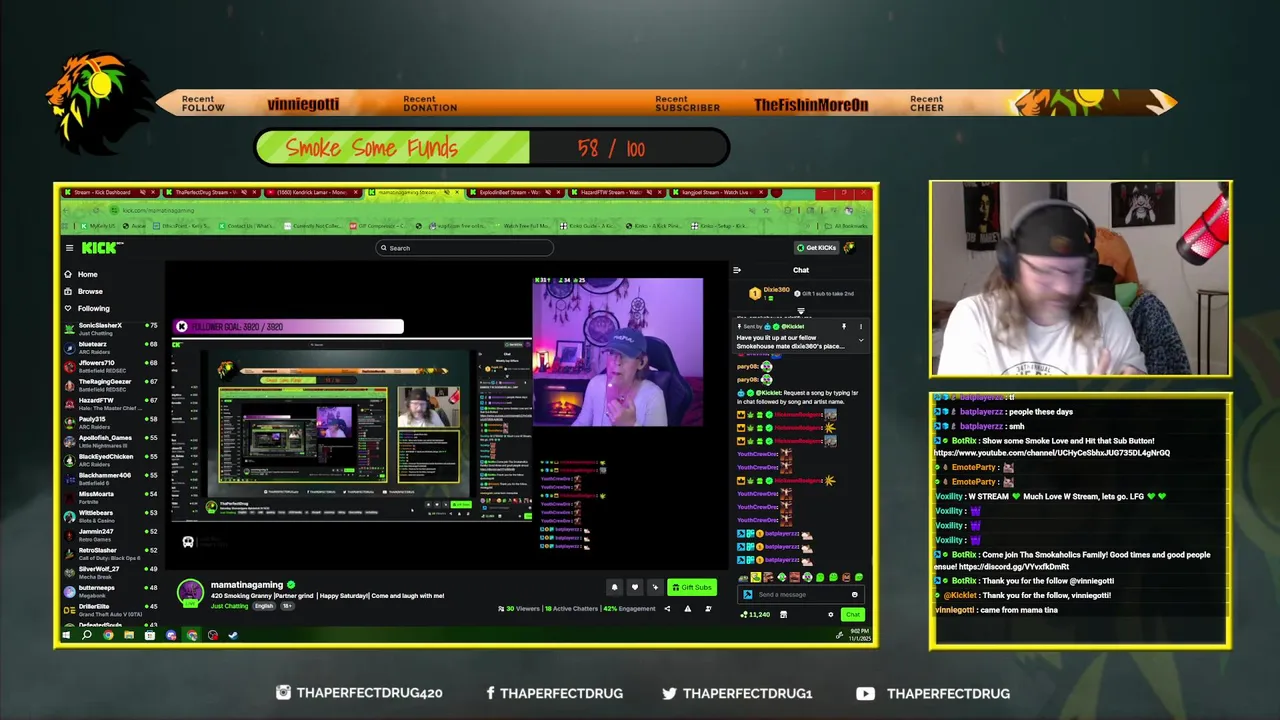This screenshot has width=1280, height=720.
Task: Open the profile avatar beside Get KICKs
Action: [849, 248]
